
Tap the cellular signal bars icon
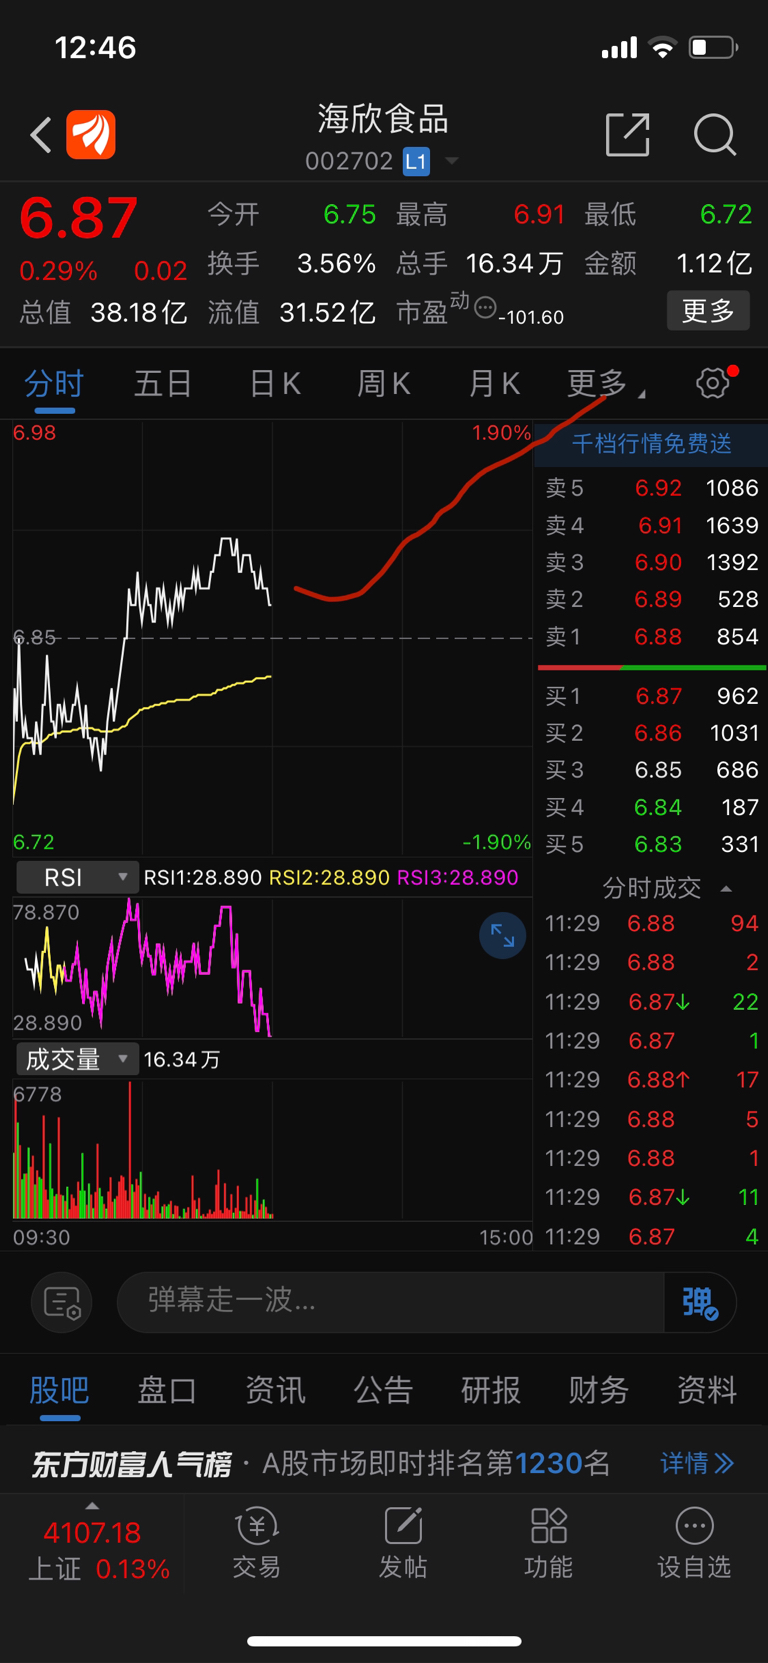[619, 48]
